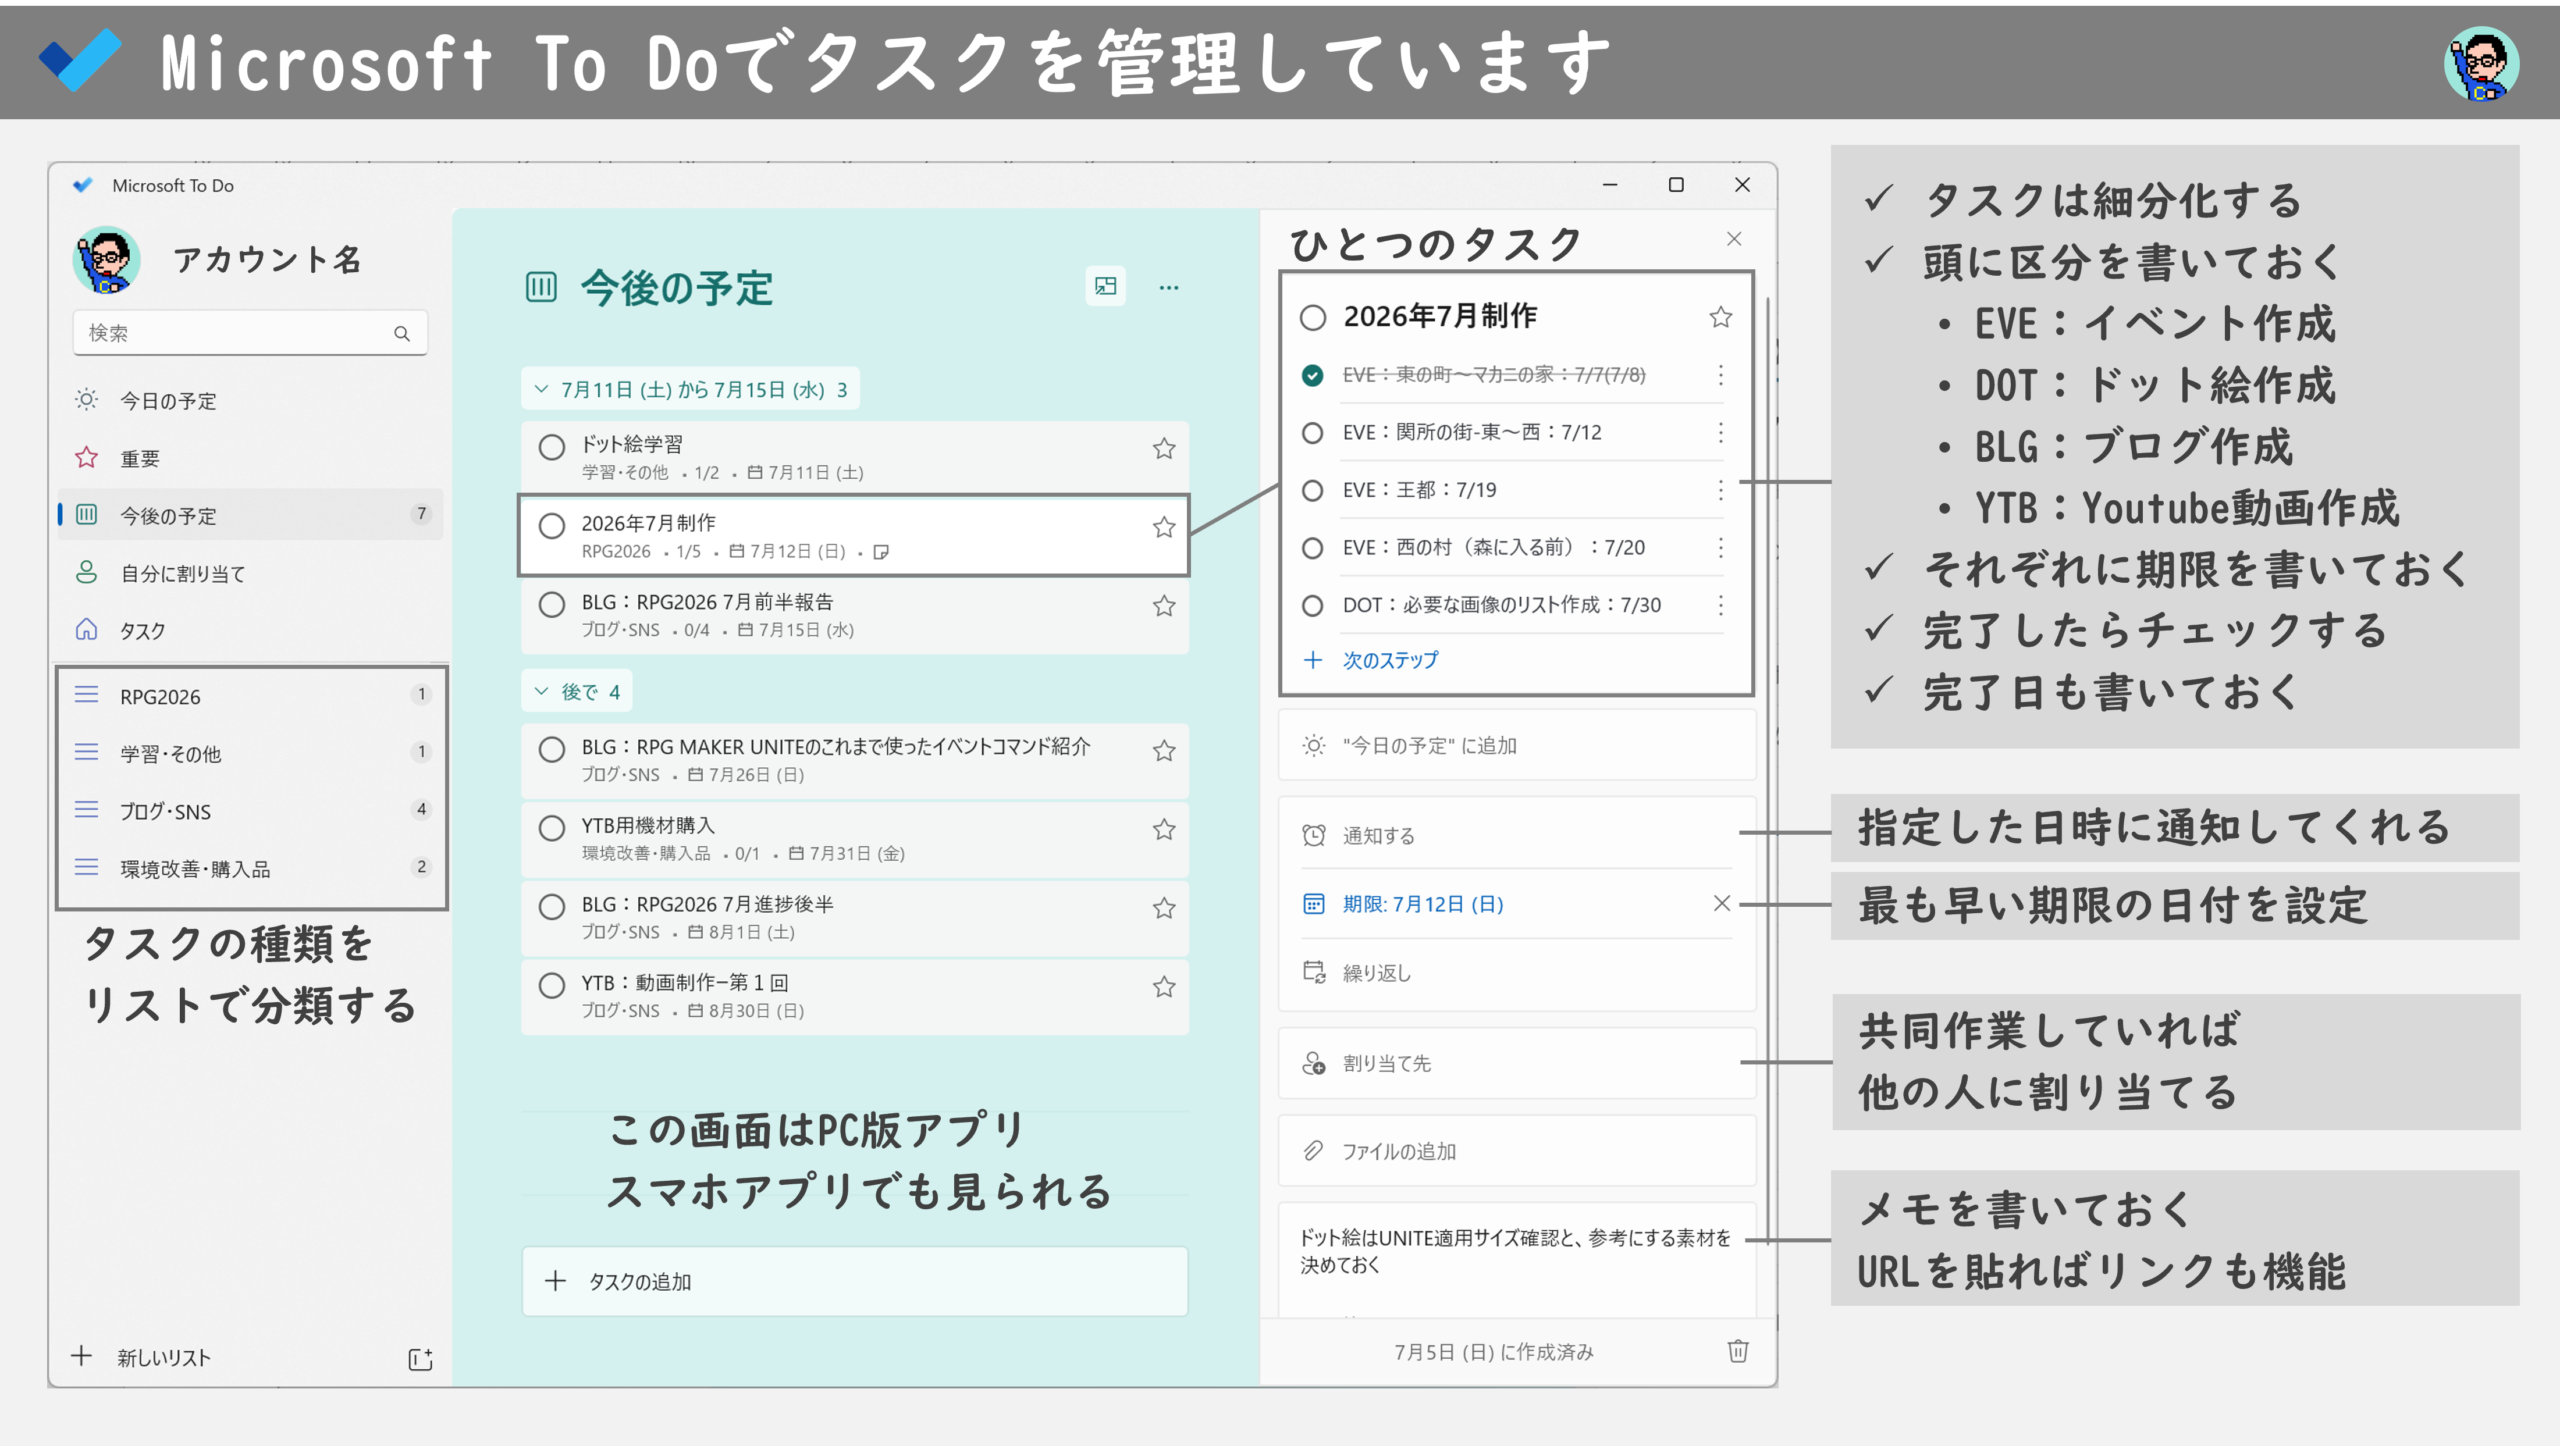Select 今後の予定 in the sidebar
2560x1446 pixels.
(x=250, y=516)
